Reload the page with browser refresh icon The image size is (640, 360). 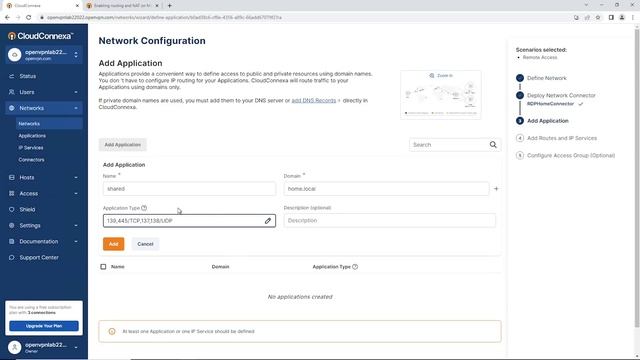29,18
